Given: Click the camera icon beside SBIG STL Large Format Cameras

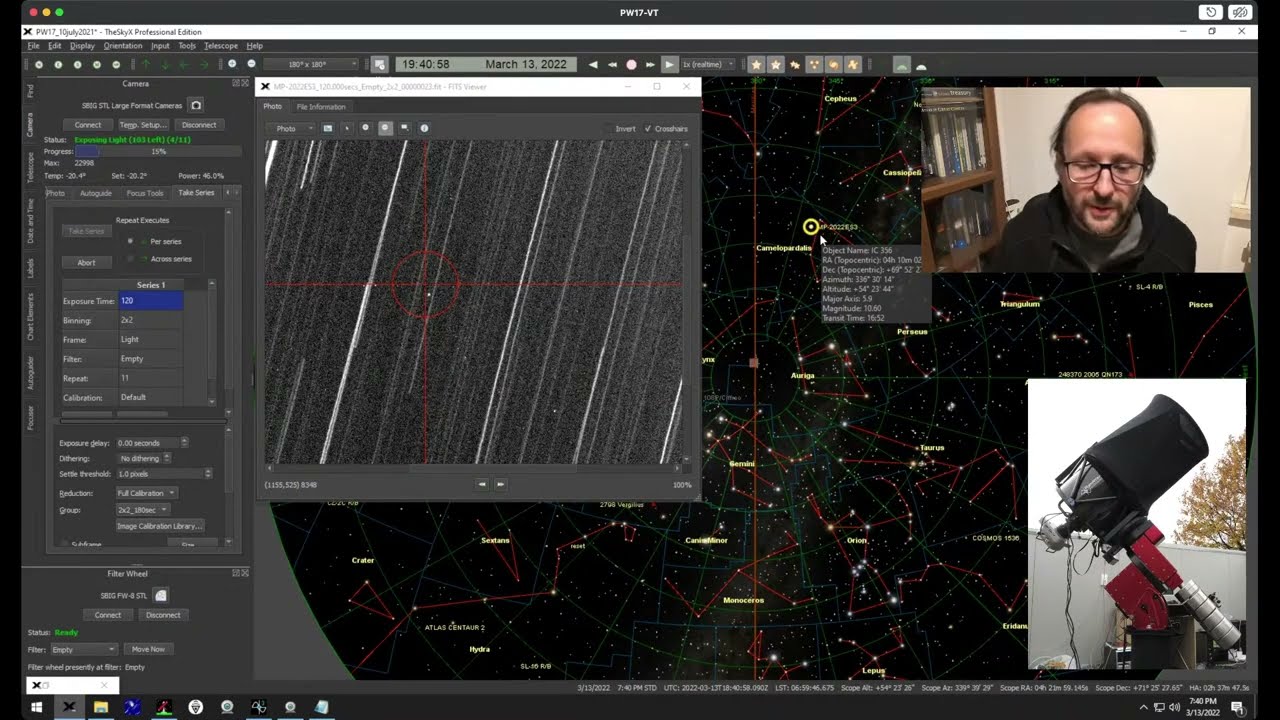Looking at the screenshot, I should [196, 105].
